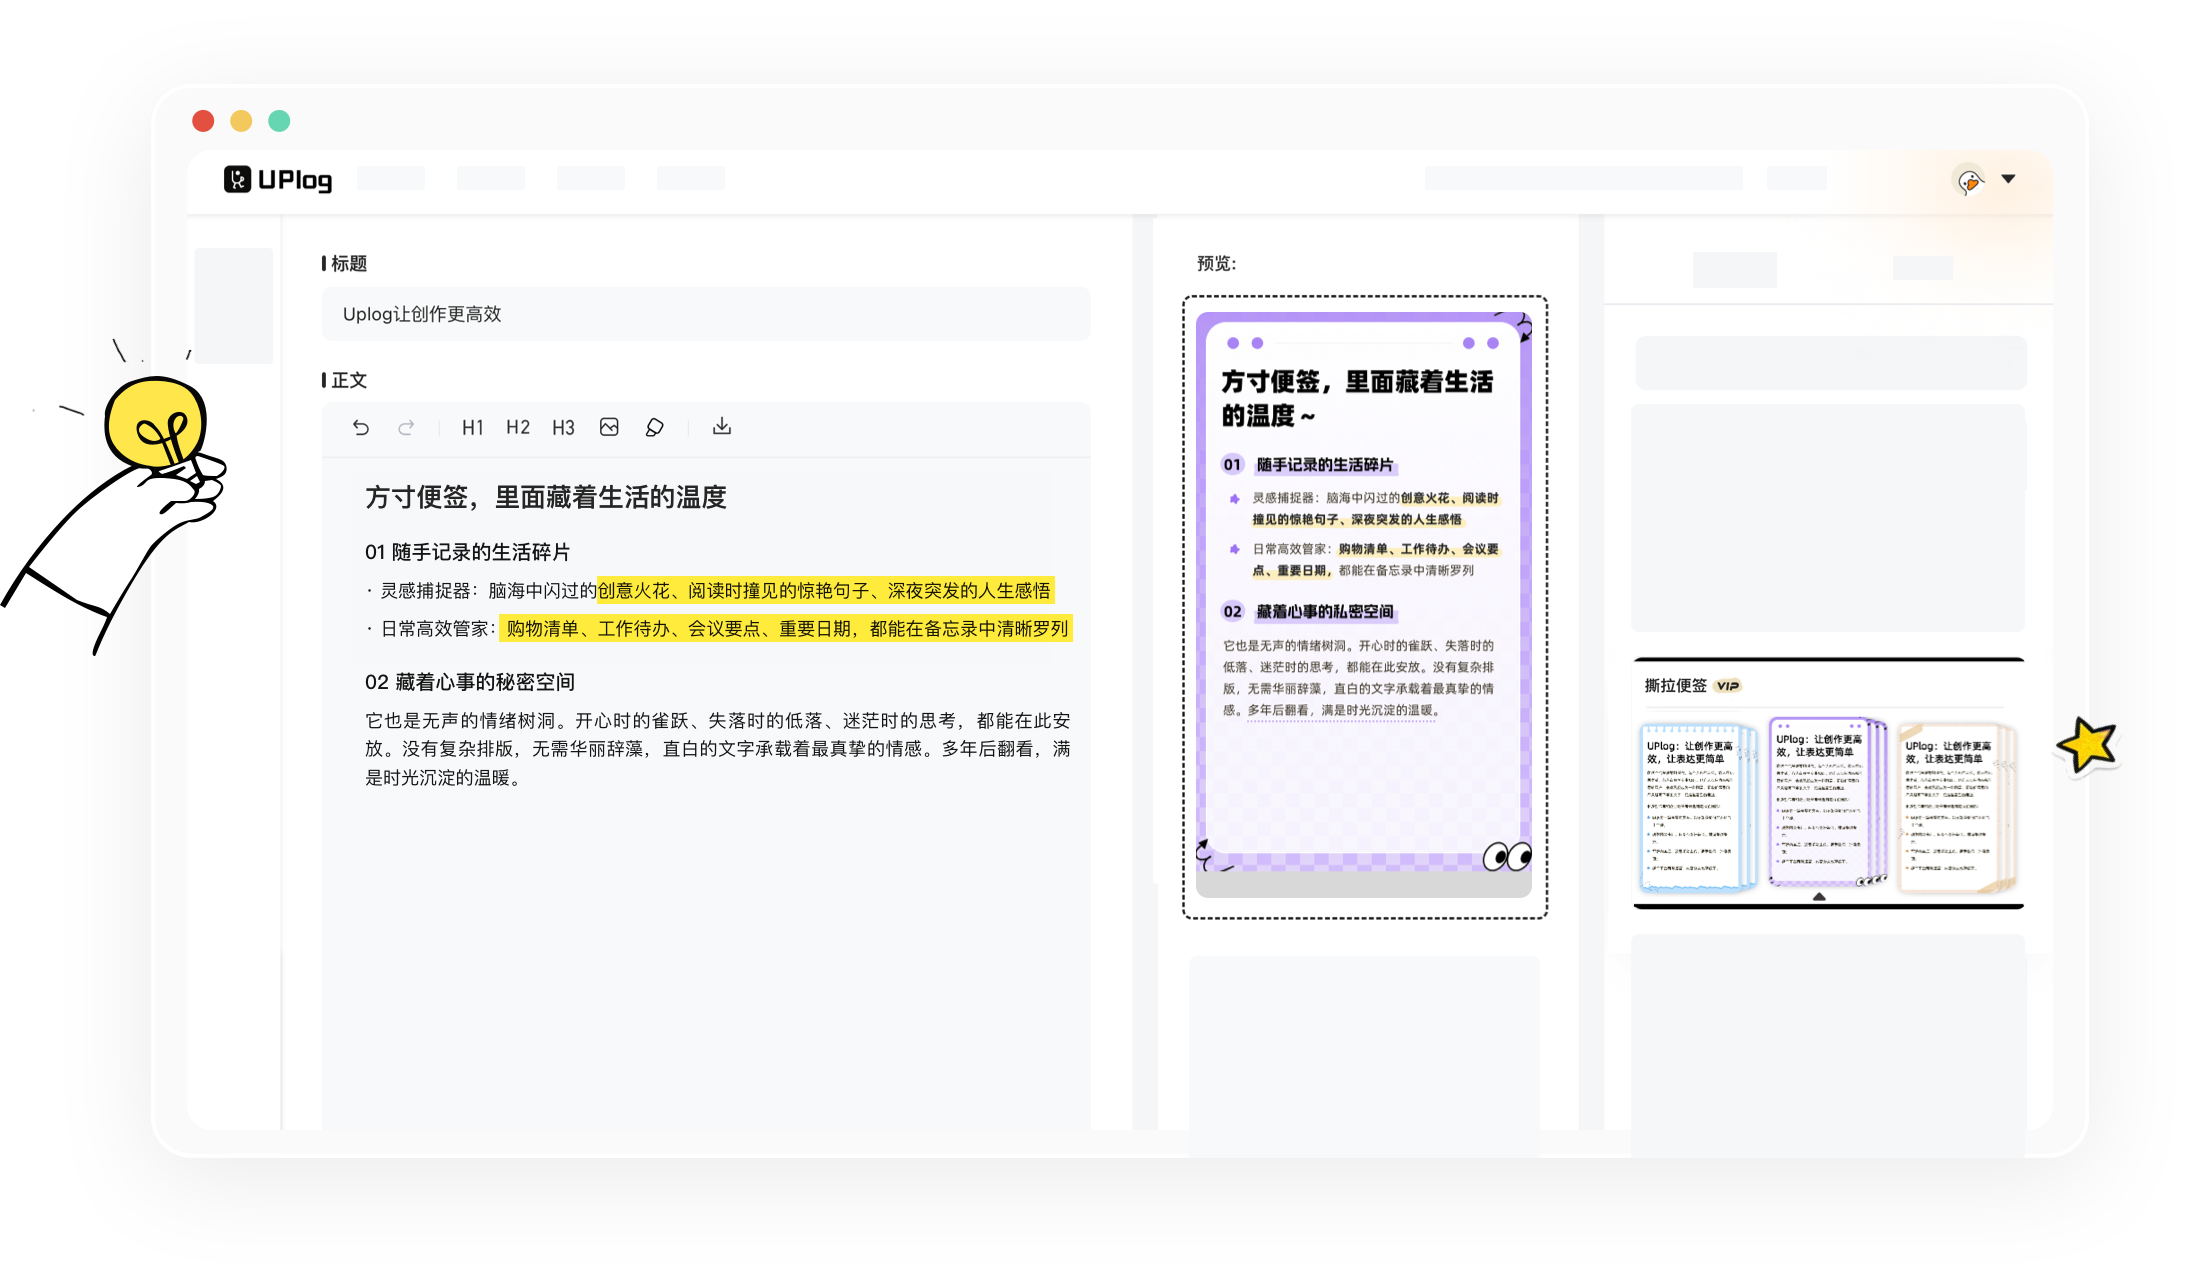Click the undo arrow in the editor toolbar
2194x1282 pixels.
pyautogui.click(x=361, y=428)
